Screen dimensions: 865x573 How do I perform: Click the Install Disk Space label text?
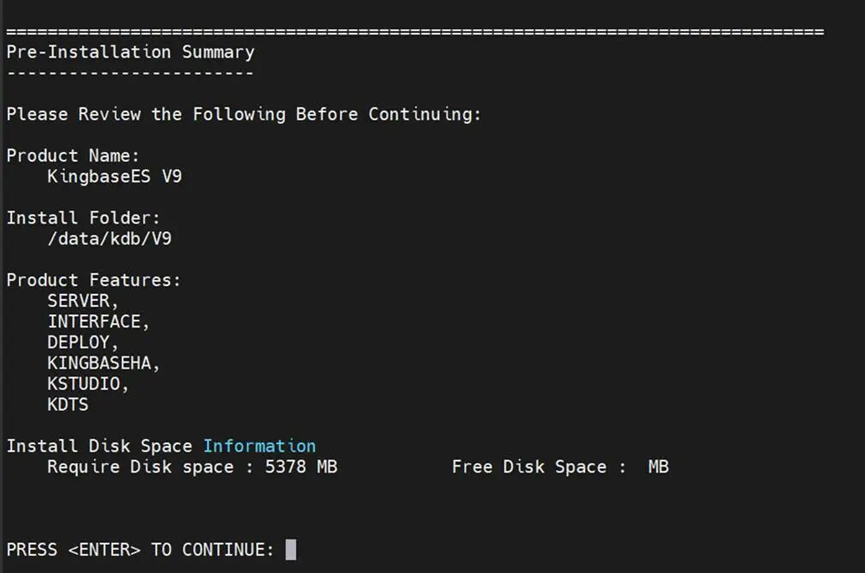(100, 446)
